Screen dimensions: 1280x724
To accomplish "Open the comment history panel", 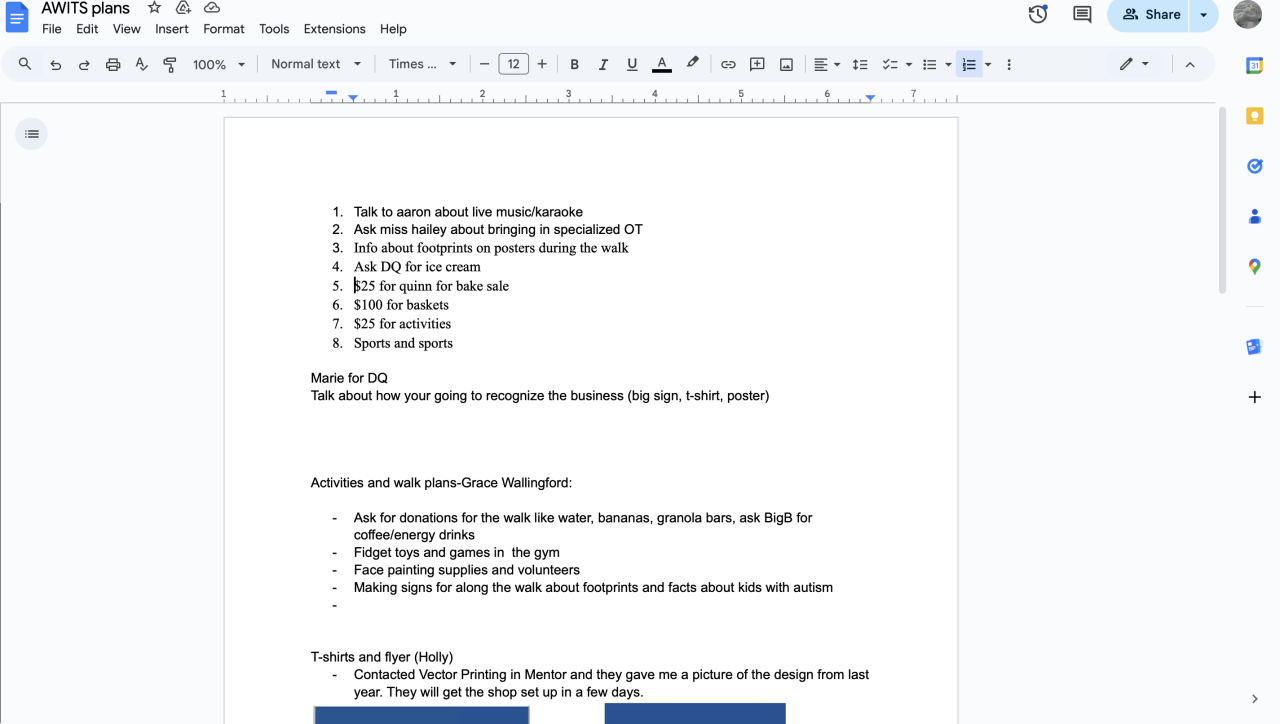I will [1082, 14].
